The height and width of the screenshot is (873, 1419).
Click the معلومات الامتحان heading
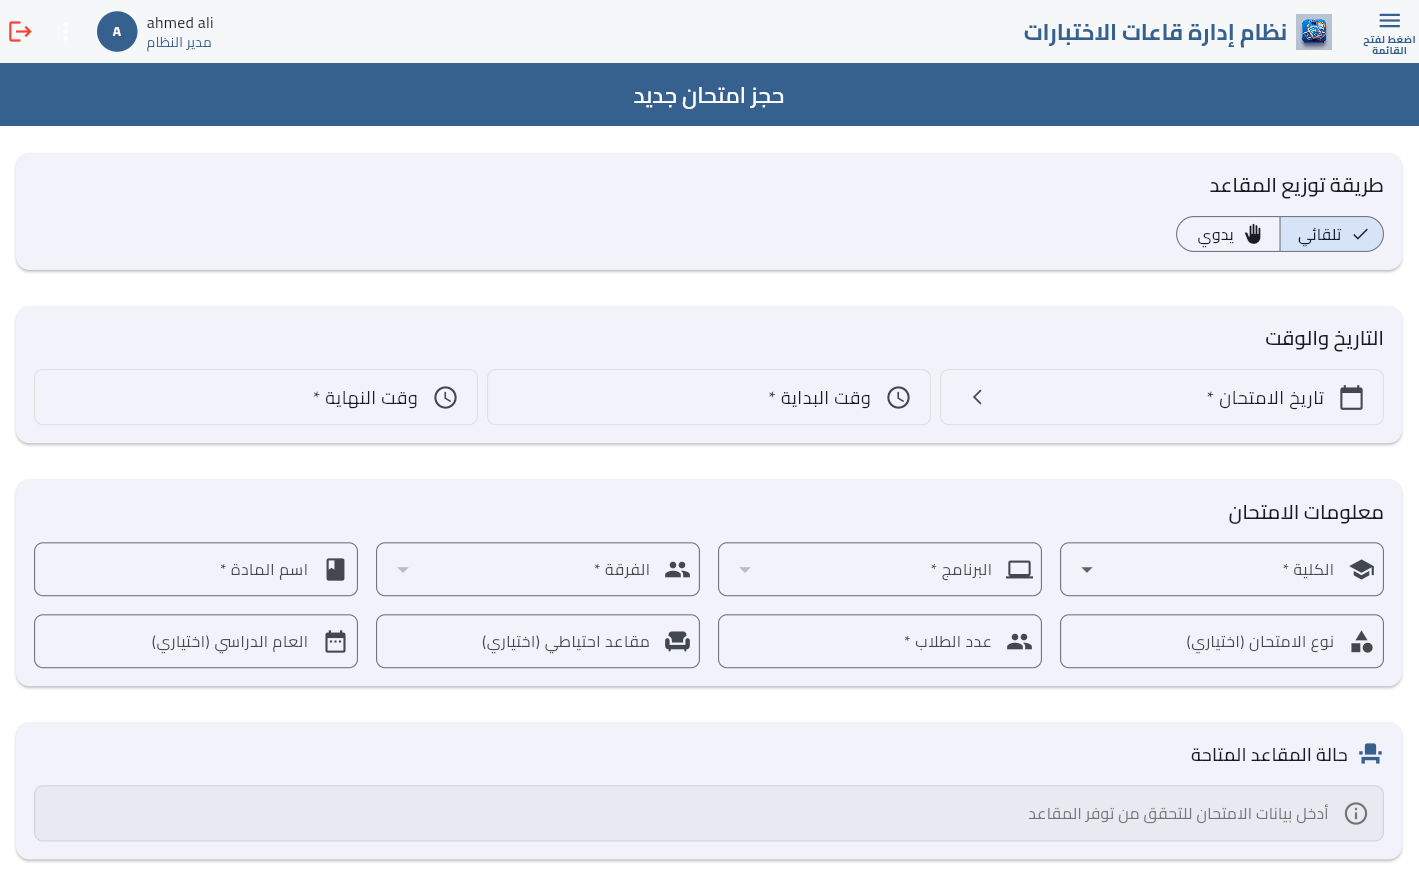(1306, 512)
